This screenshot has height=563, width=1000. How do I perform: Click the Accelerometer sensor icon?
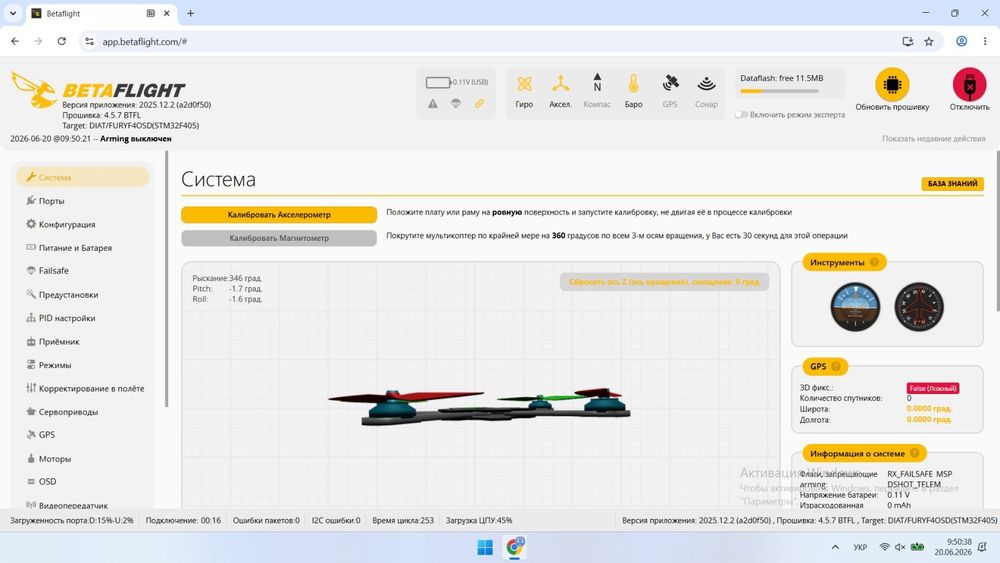pos(561,84)
